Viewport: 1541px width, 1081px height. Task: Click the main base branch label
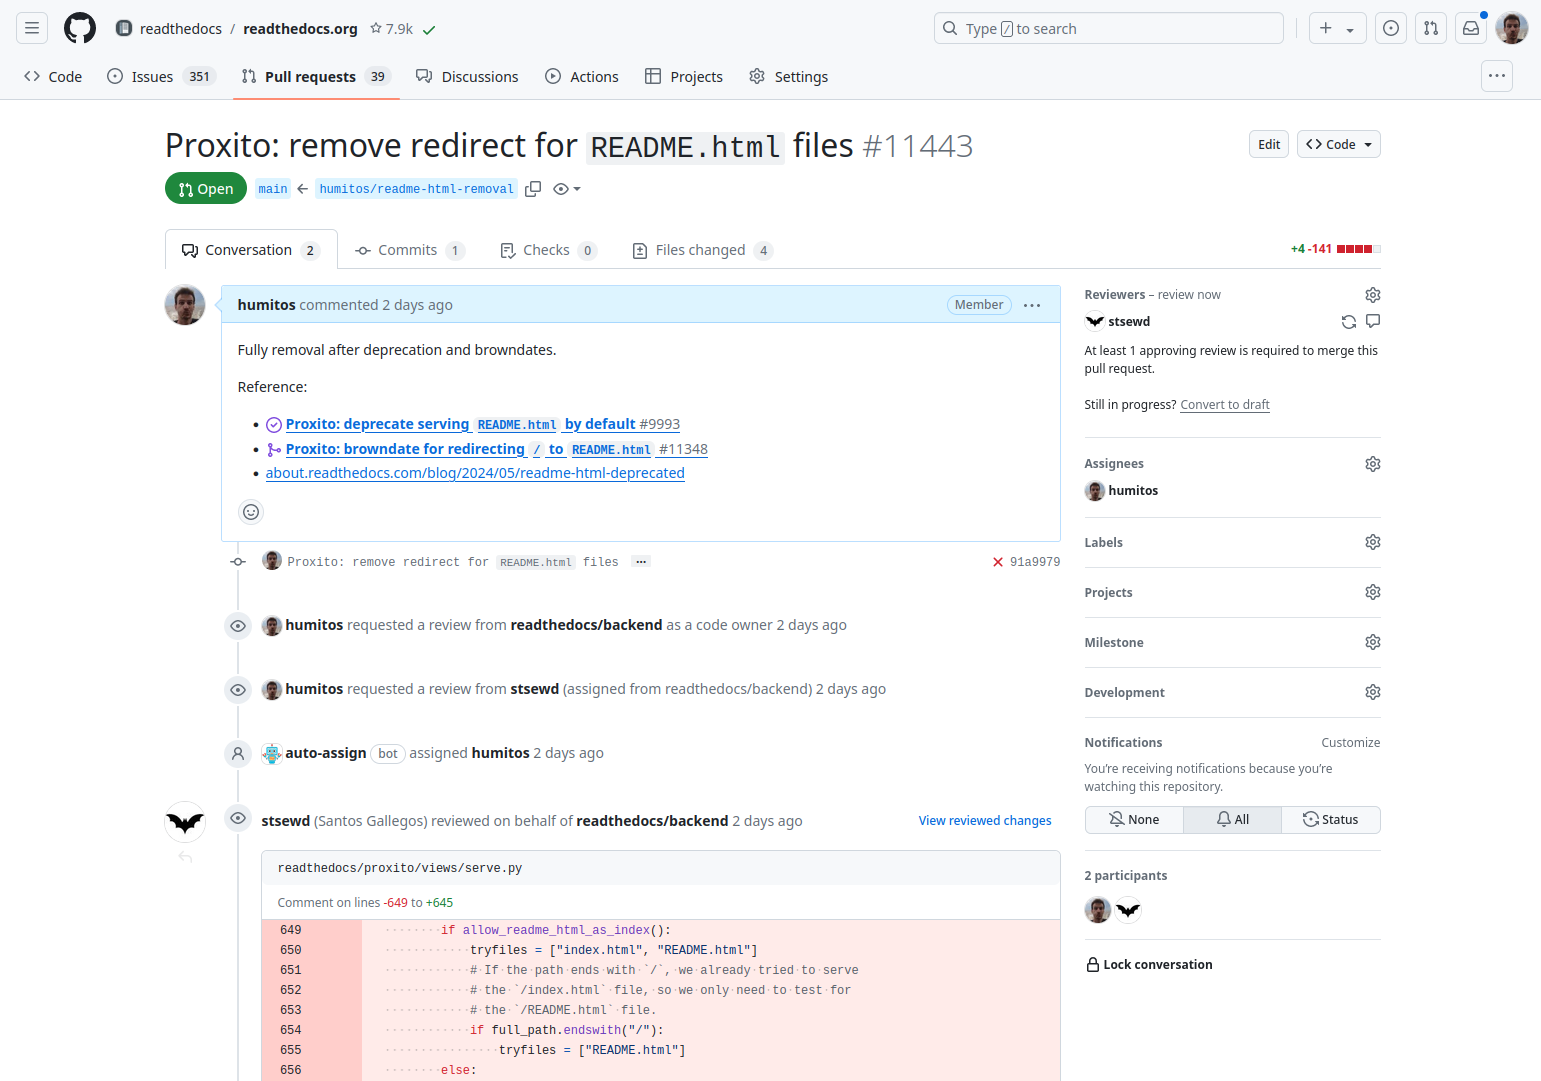pos(273,189)
